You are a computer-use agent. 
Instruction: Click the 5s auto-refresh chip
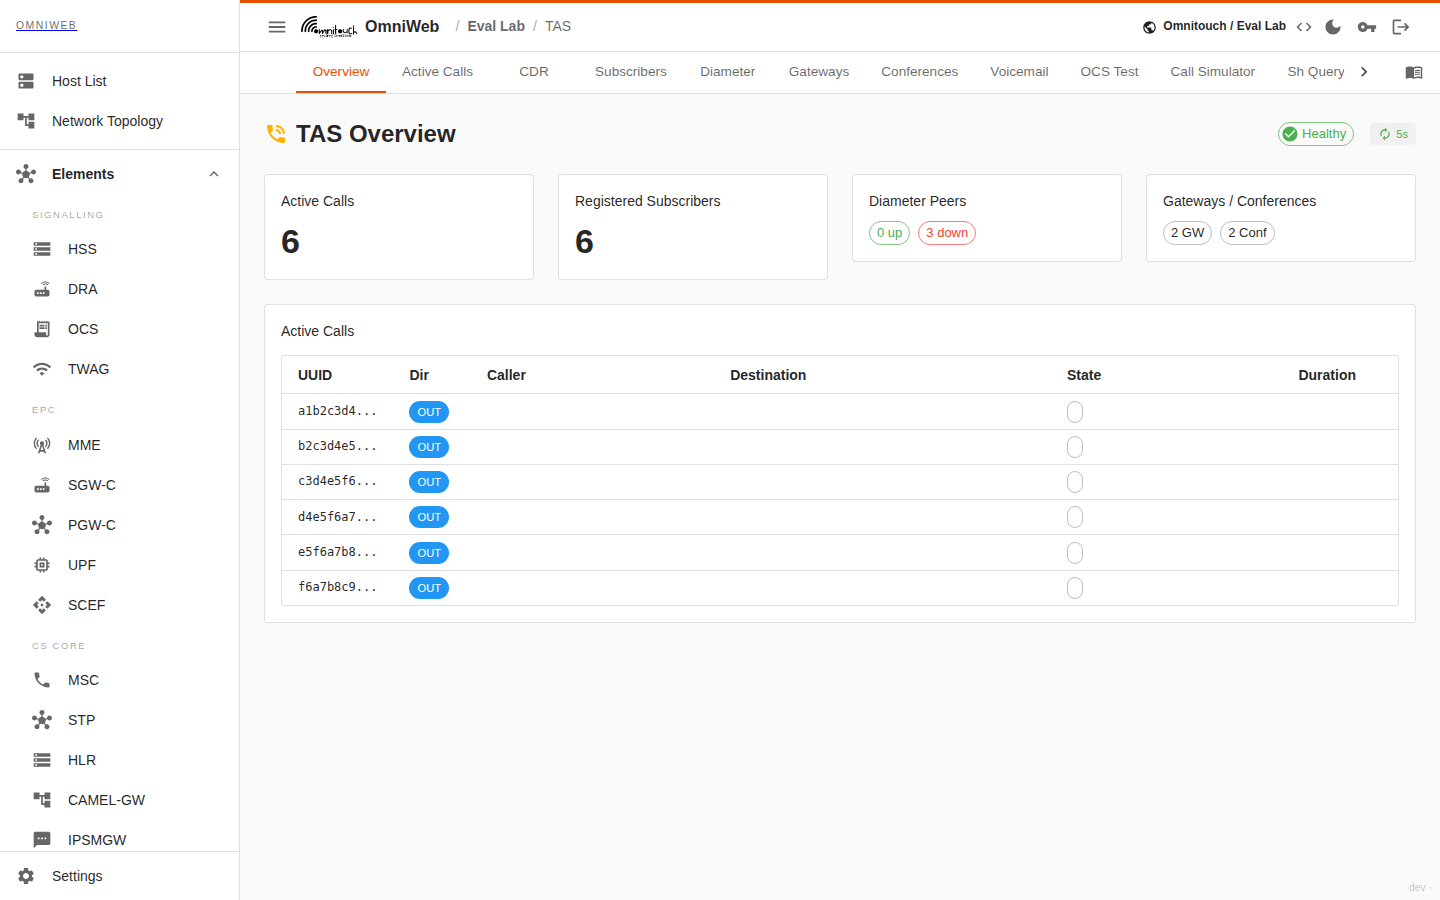(1393, 134)
